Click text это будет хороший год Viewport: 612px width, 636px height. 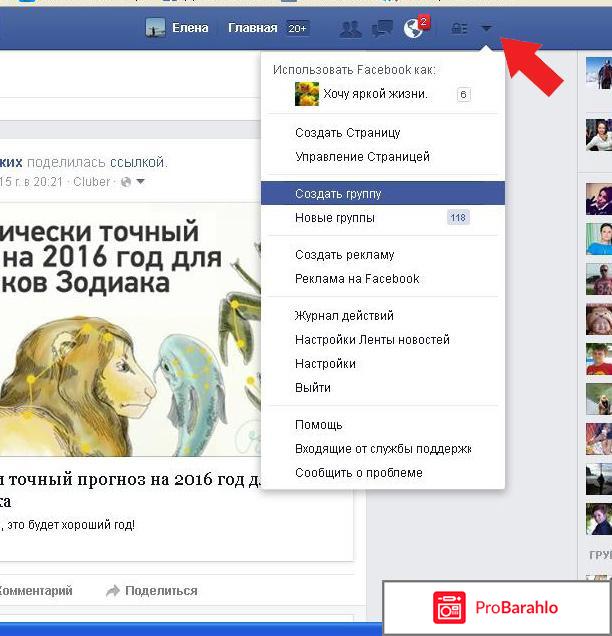[x=71, y=525]
